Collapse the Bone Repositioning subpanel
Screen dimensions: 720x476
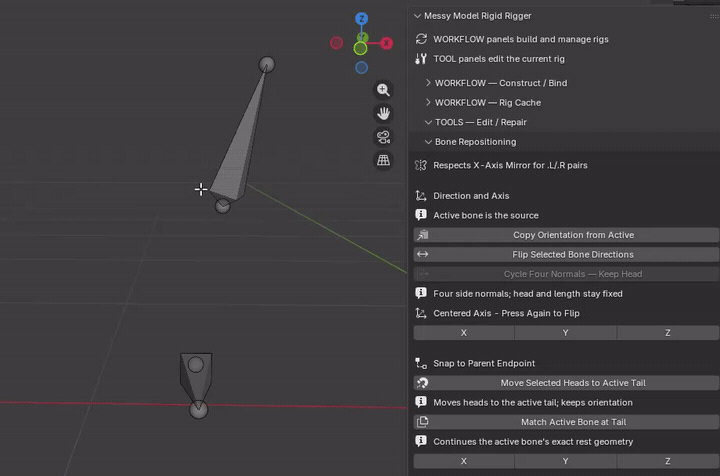[x=428, y=142]
